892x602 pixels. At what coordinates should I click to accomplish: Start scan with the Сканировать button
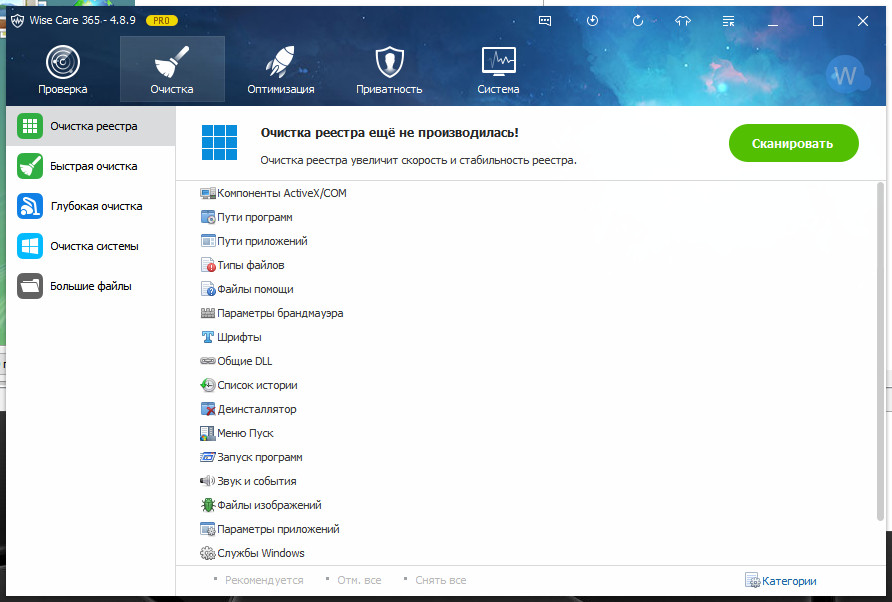794,143
